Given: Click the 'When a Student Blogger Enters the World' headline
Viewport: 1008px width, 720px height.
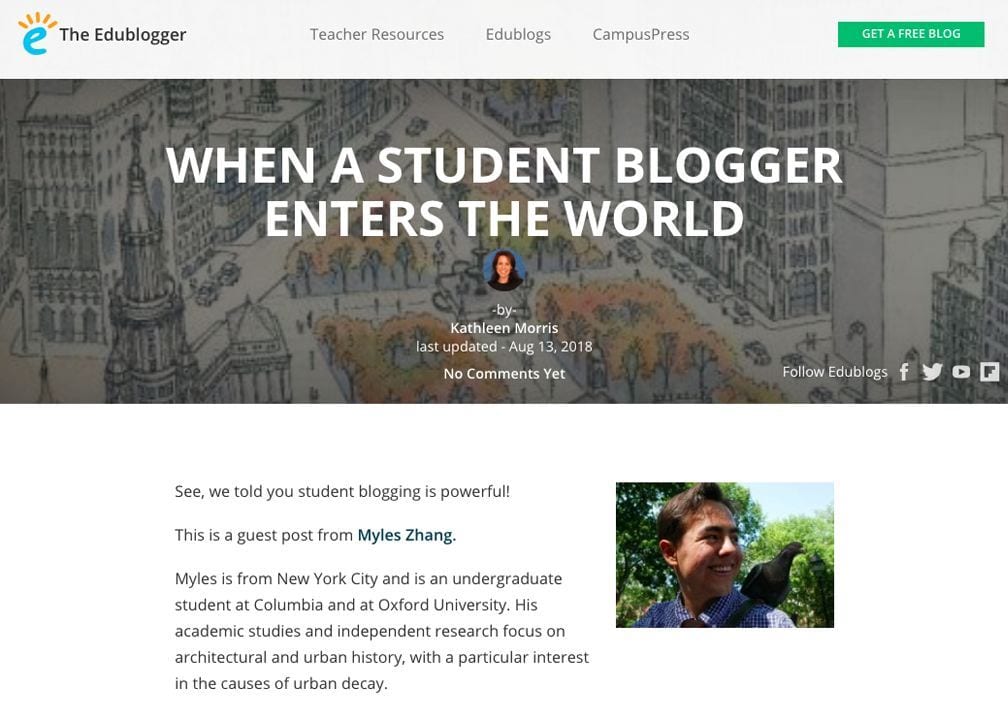Looking at the screenshot, I should coord(504,192).
